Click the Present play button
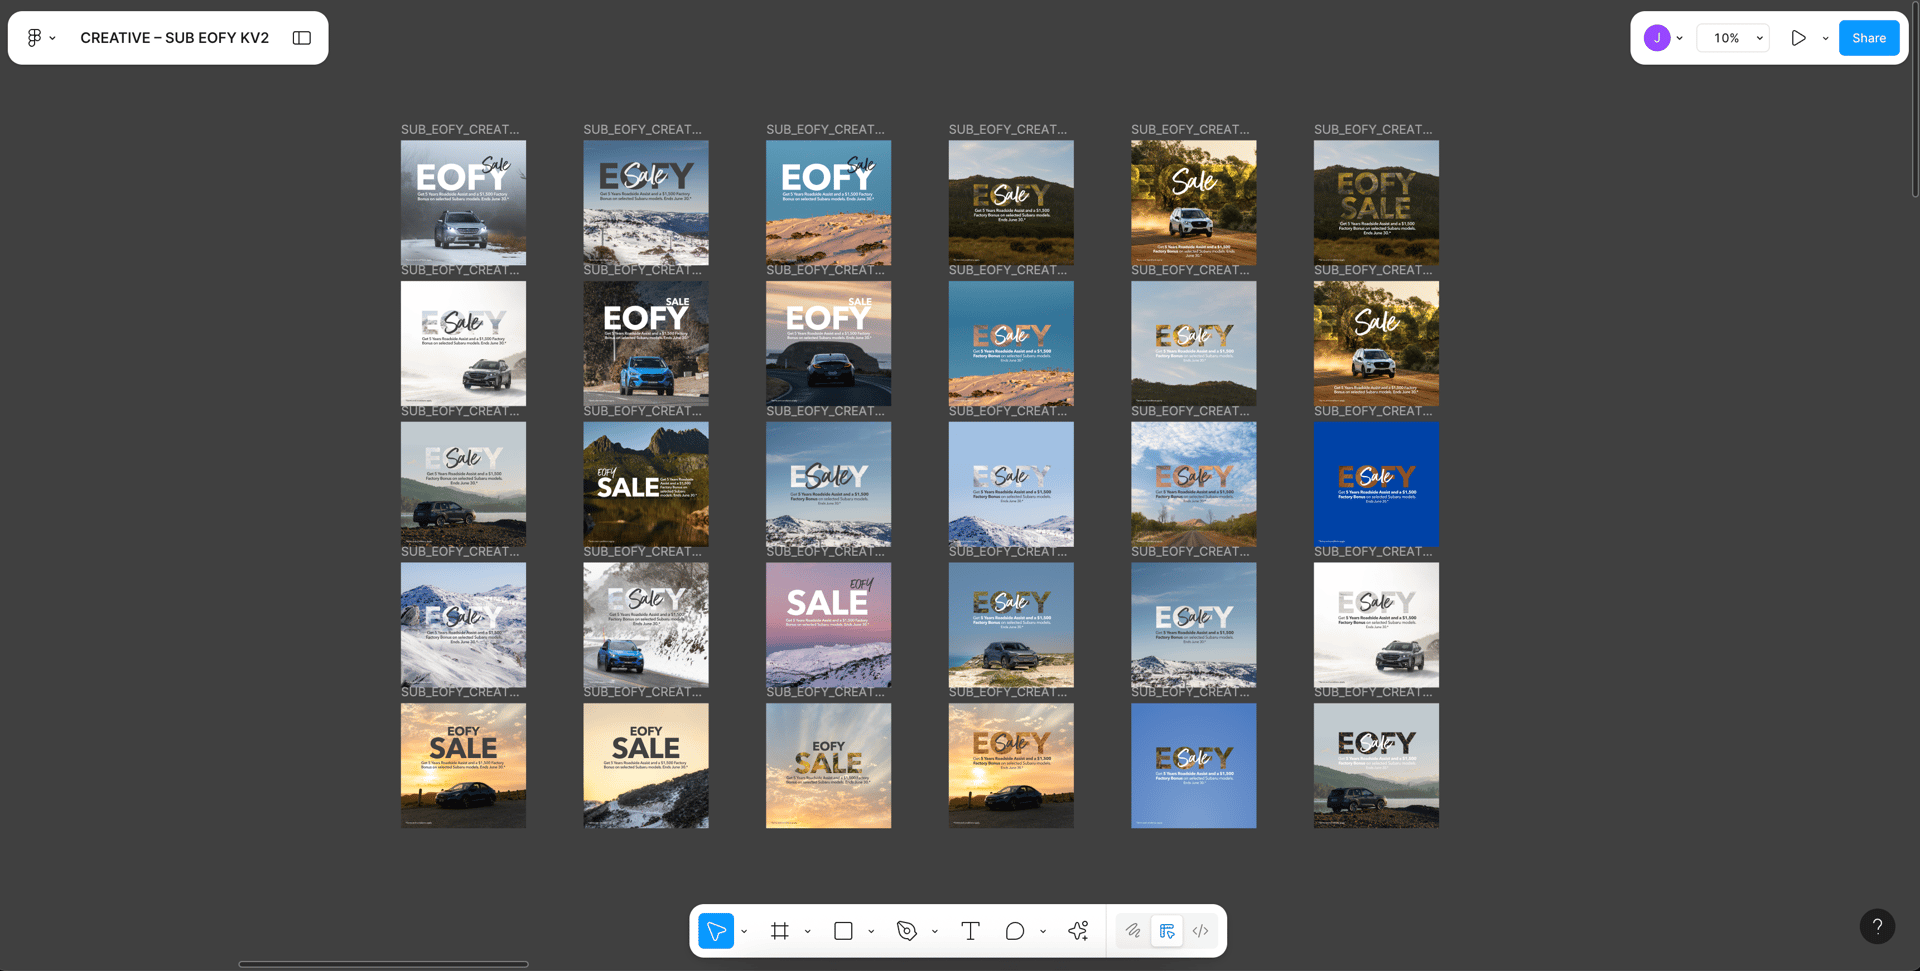Image resolution: width=1920 pixels, height=971 pixels. coord(1798,38)
